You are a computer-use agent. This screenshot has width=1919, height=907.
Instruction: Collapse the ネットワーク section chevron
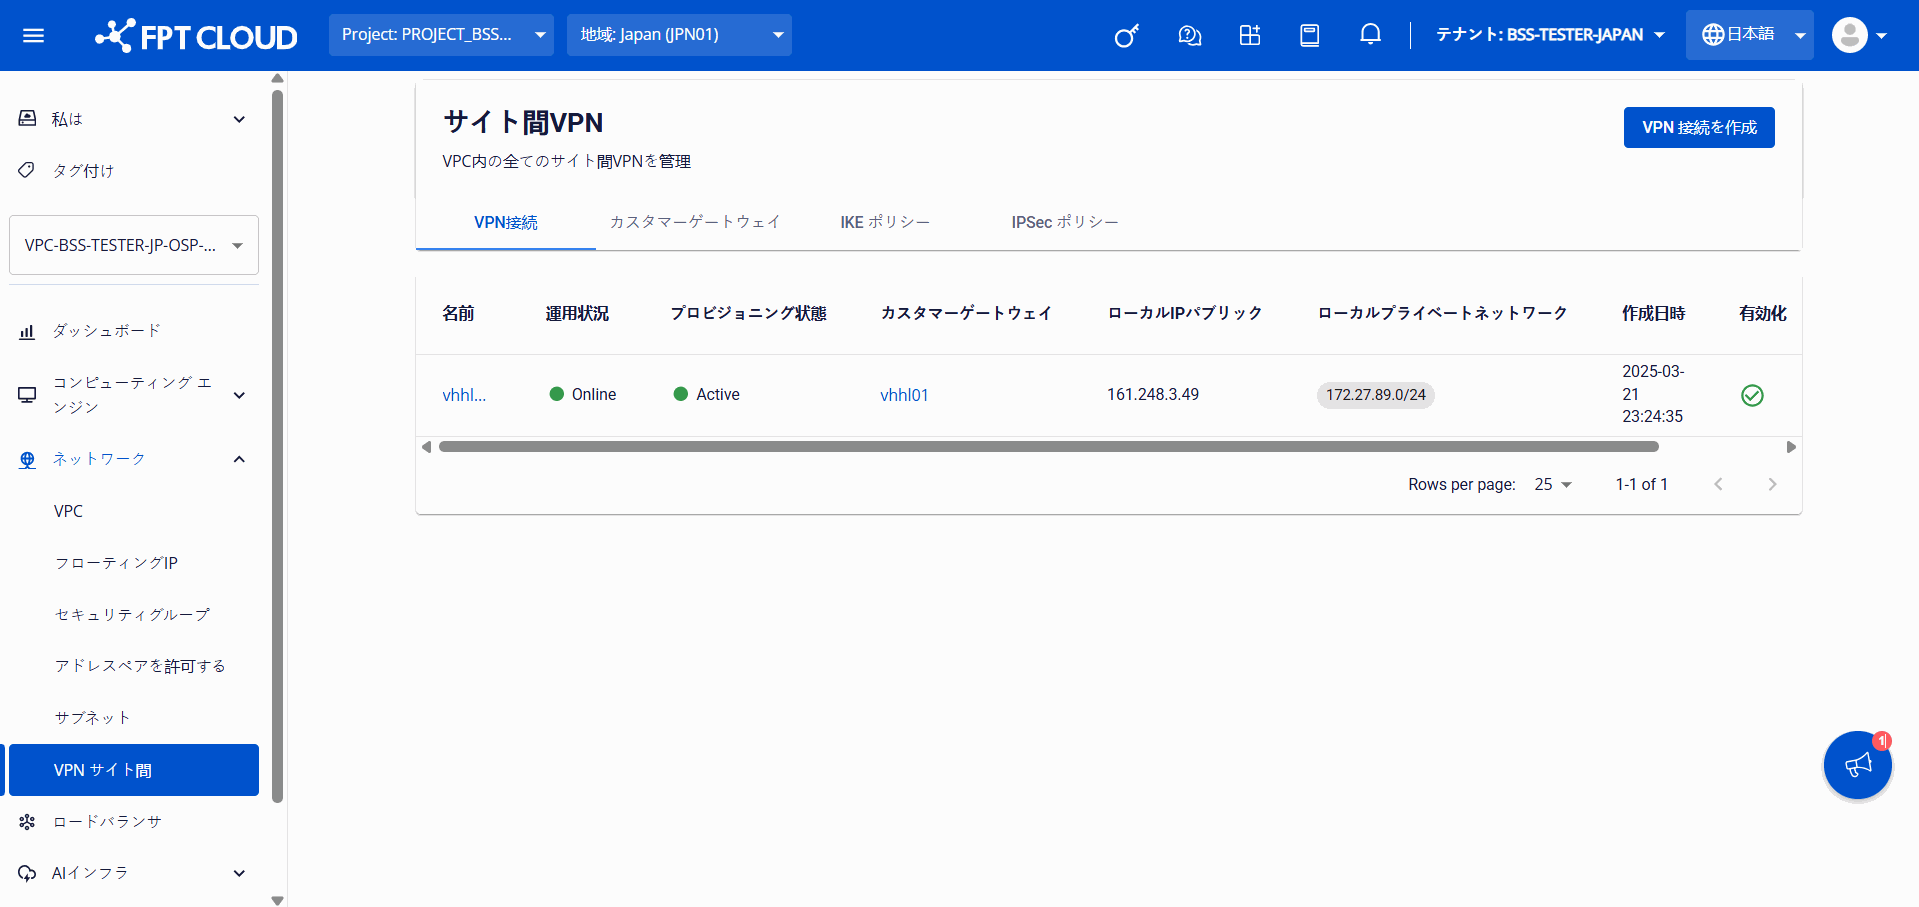pos(239,459)
